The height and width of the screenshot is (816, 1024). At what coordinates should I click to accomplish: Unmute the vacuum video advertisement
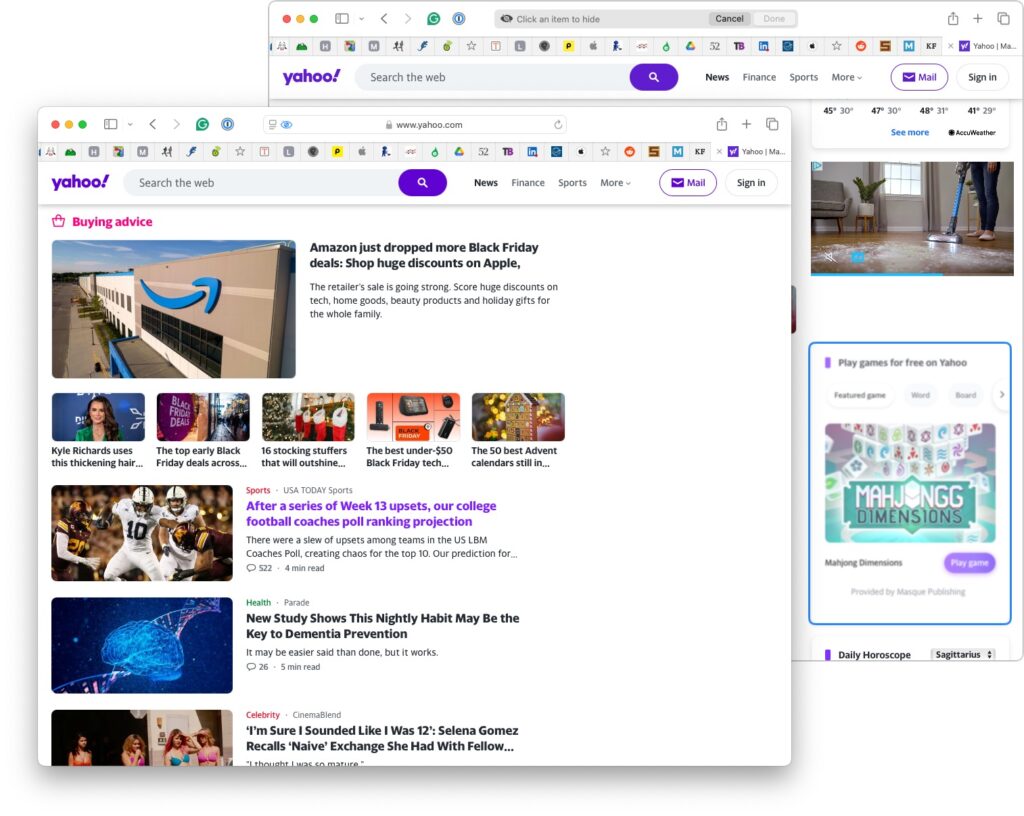829,257
